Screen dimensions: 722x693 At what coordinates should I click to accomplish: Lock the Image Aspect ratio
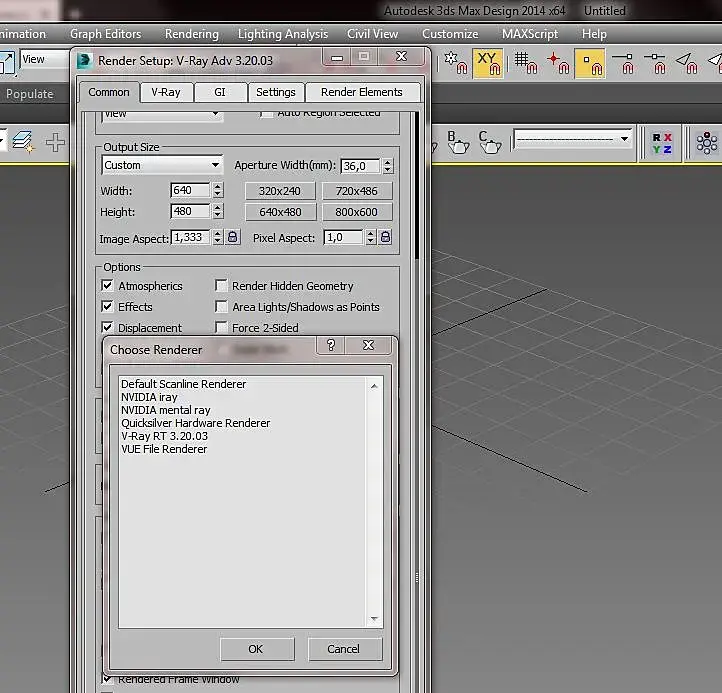(x=232, y=237)
